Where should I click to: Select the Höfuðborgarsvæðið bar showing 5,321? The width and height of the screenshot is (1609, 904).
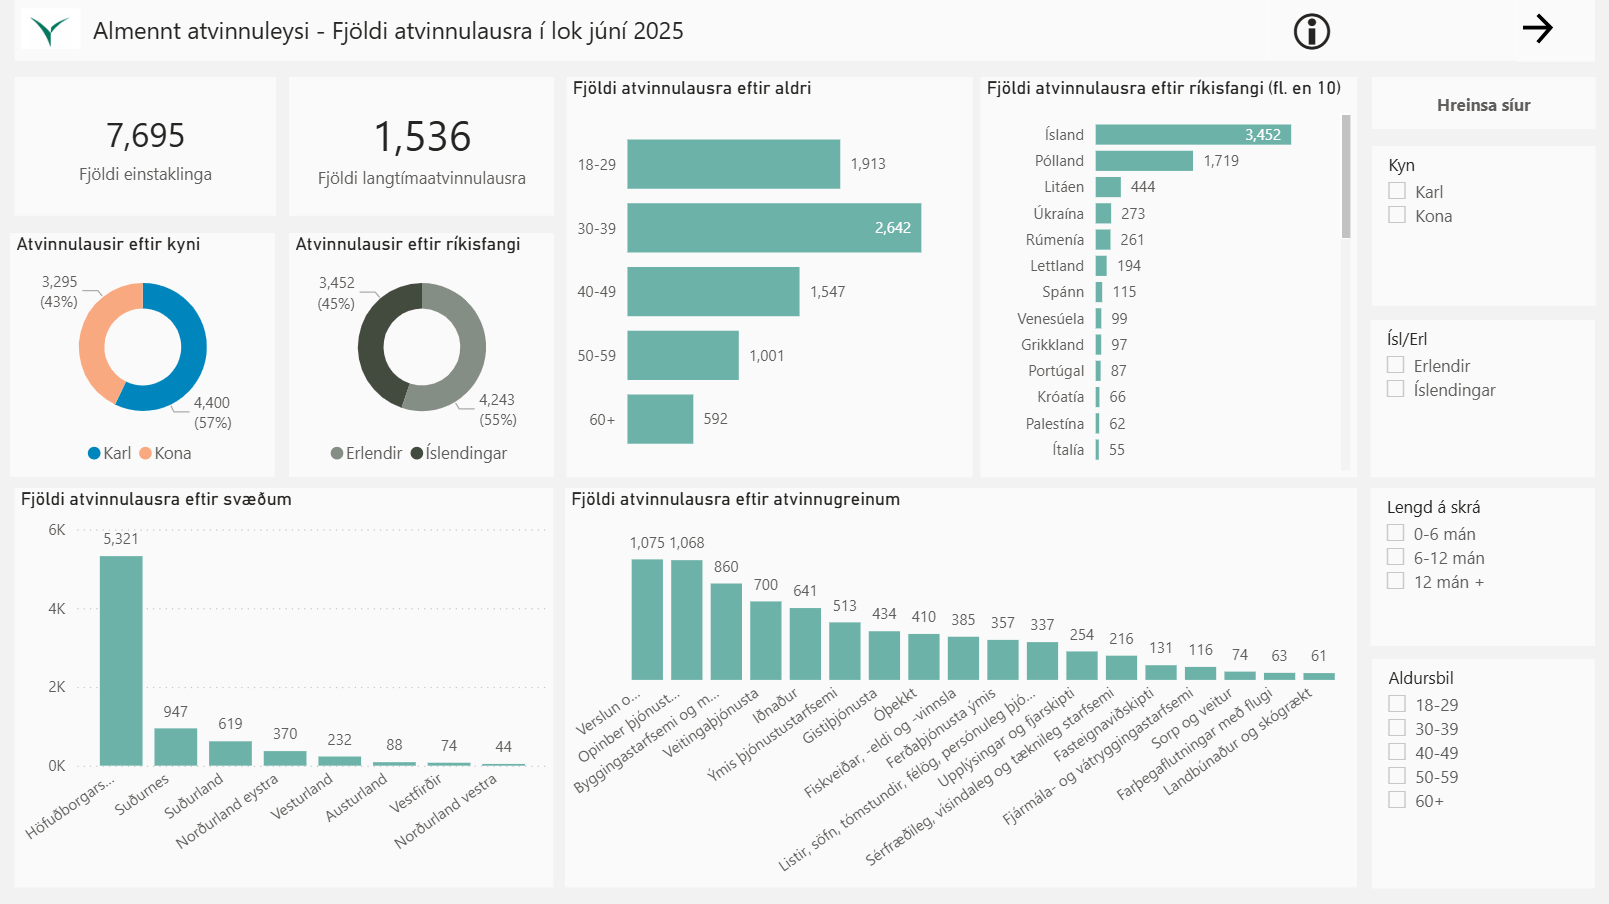click(x=121, y=661)
